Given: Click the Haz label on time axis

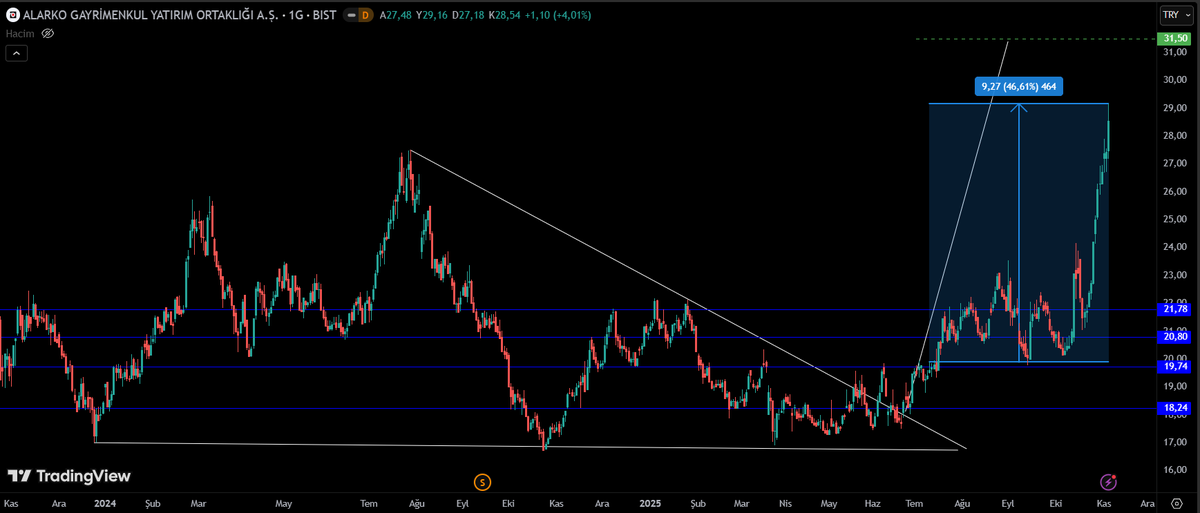Looking at the screenshot, I should 873,504.
